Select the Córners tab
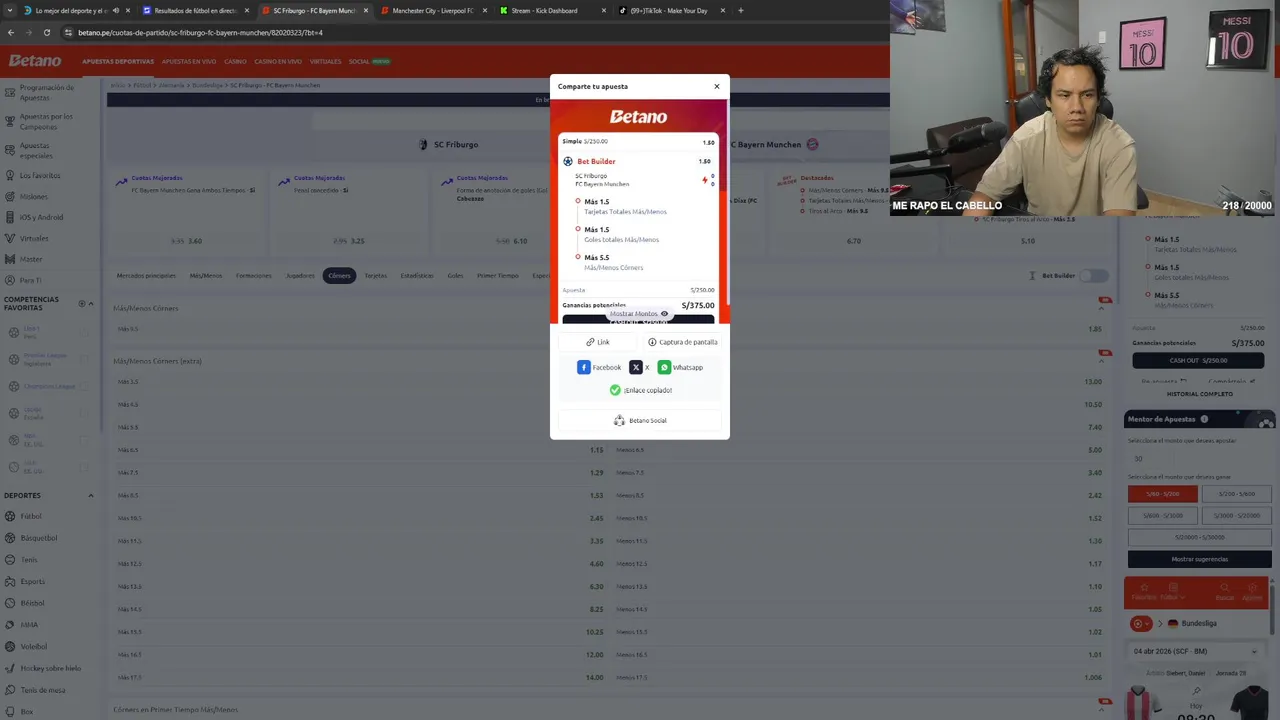This screenshot has width=1280, height=720. 339,275
